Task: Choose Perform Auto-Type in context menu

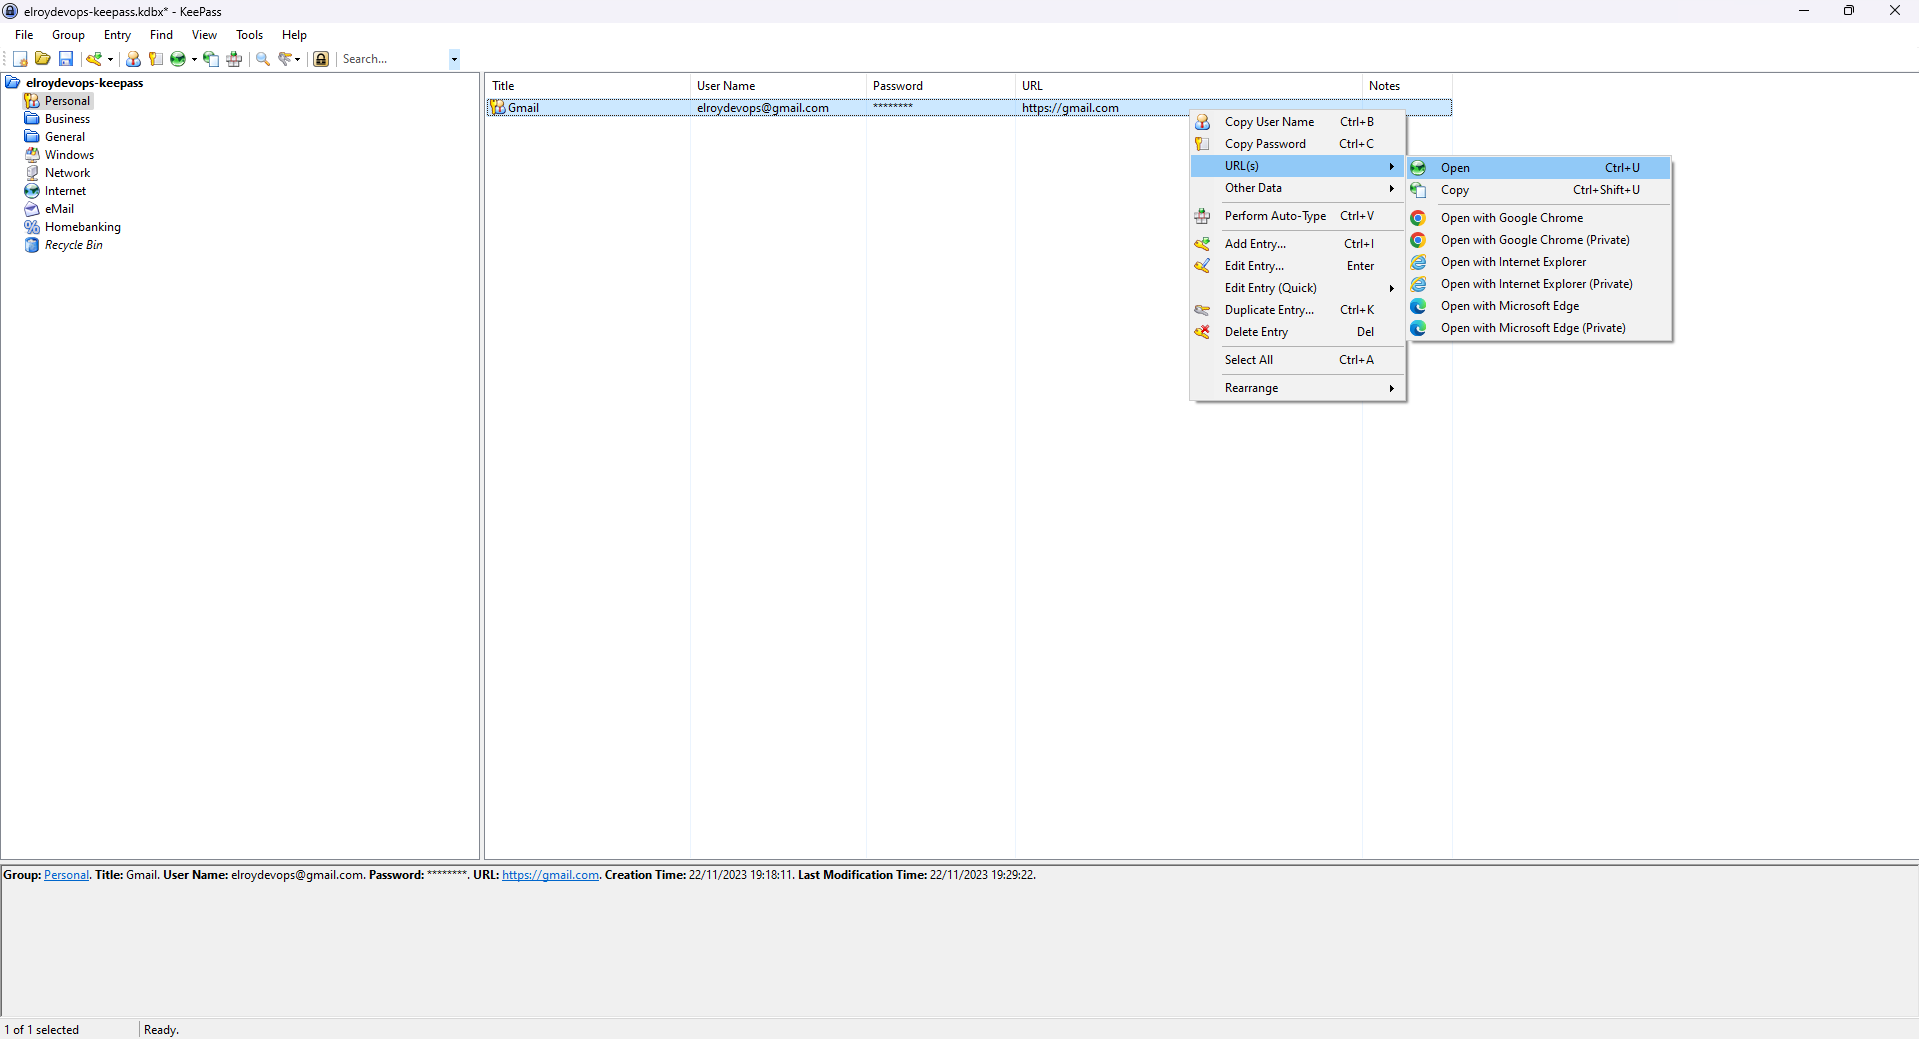Action: 1298,216
